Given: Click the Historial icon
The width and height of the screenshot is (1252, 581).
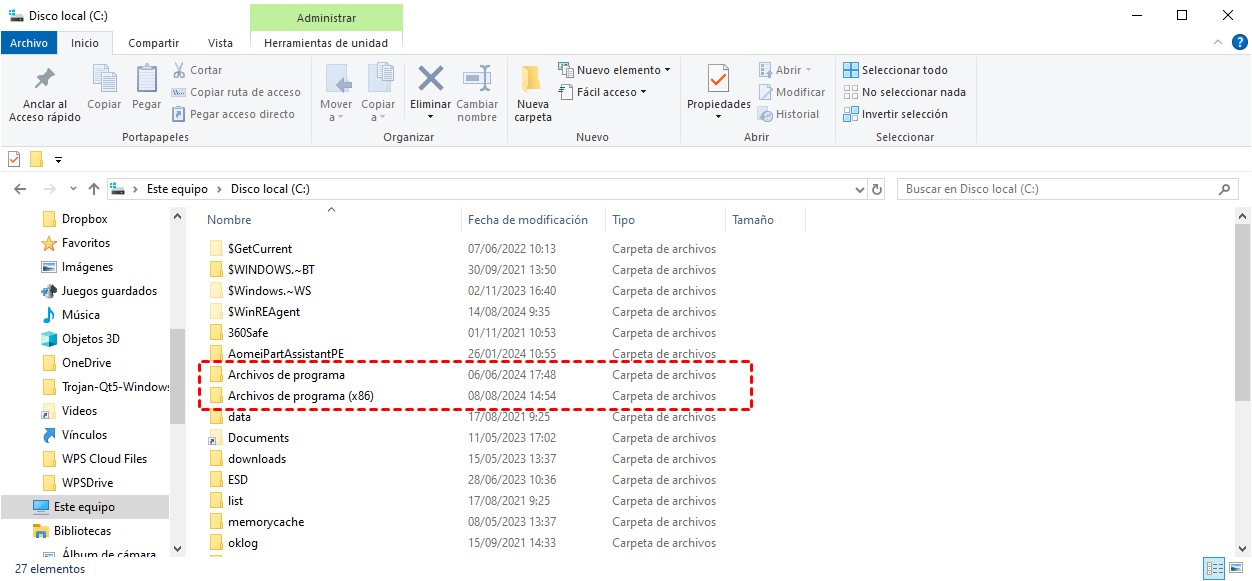Looking at the screenshot, I should click(x=790, y=113).
